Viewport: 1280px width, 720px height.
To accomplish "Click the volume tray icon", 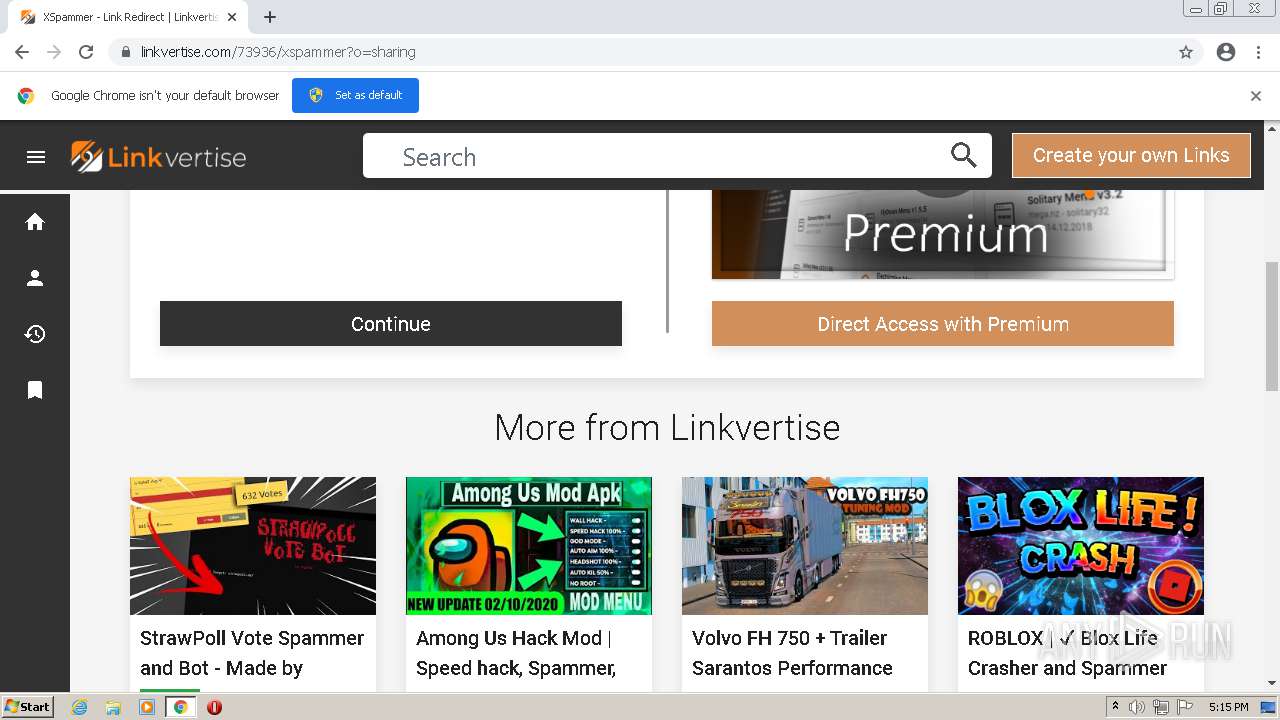I will click(x=1137, y=707).
